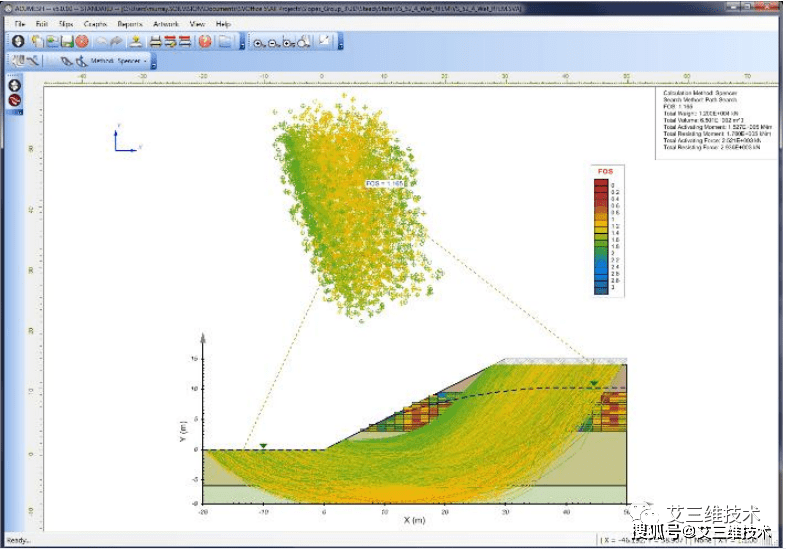Screen dimensions: 786x549
Task: Click the green Save disk icon
Action: (66, 42)
